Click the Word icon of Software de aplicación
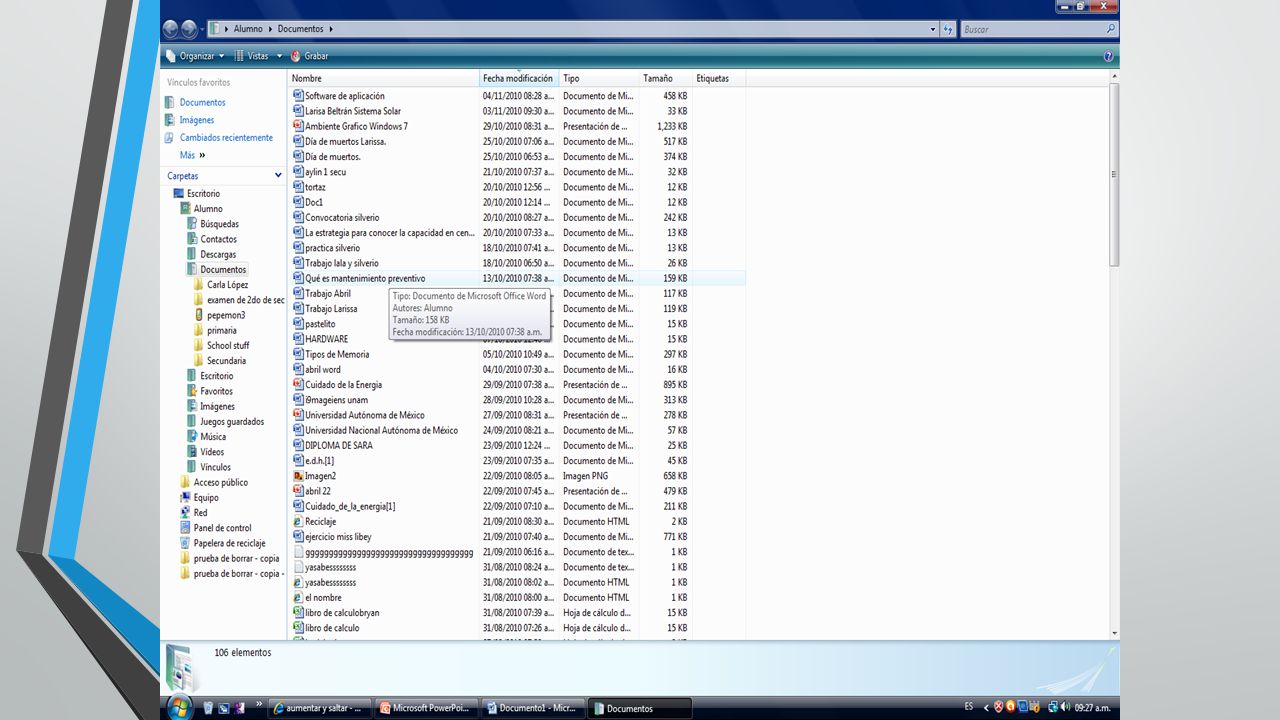Viewport: 1280px width, 720px height. click(x=298, y=96)
